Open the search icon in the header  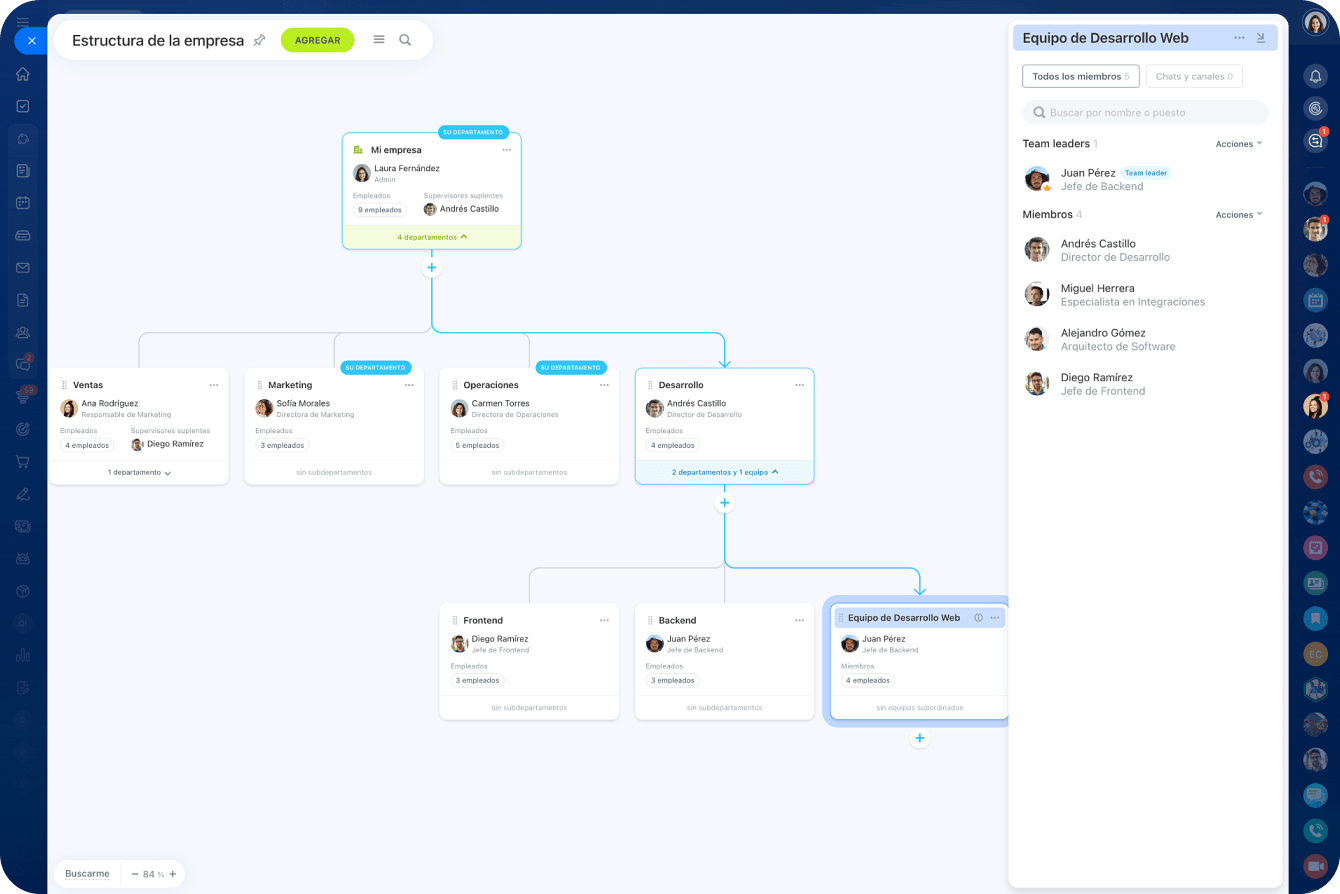[x=405, y=40]
